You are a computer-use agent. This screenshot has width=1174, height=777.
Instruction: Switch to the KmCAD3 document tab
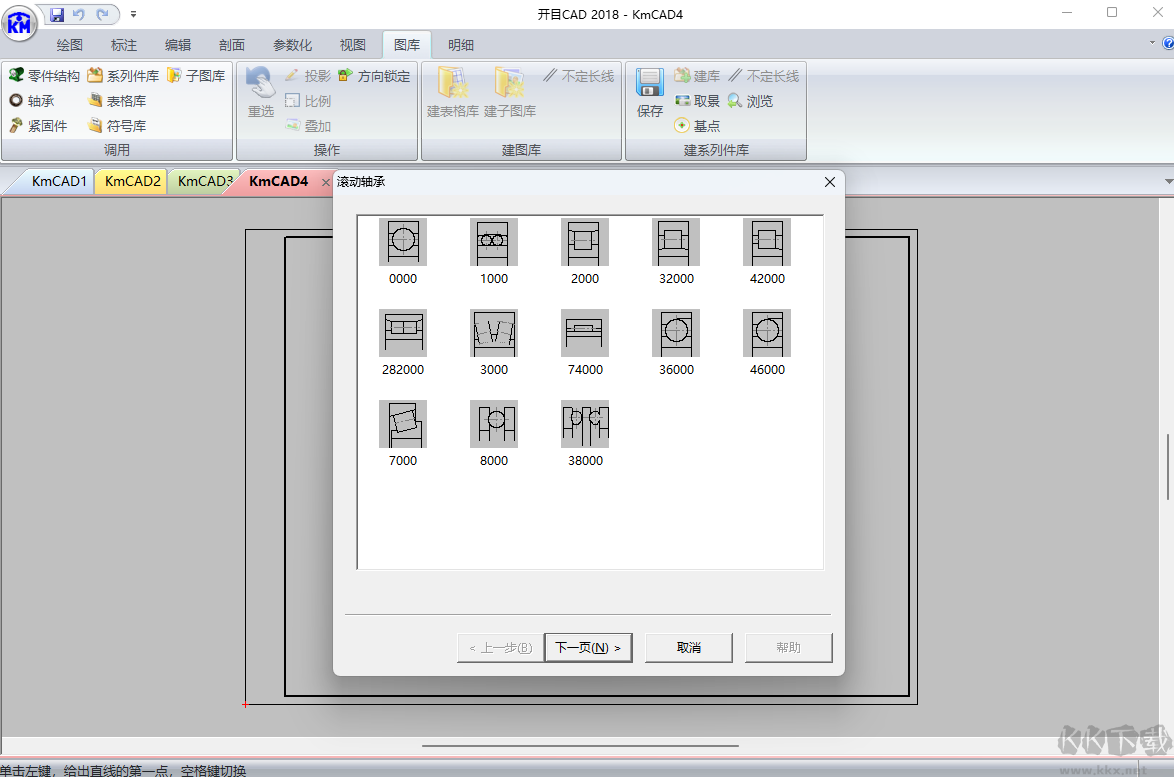click(x=204, y=181)
